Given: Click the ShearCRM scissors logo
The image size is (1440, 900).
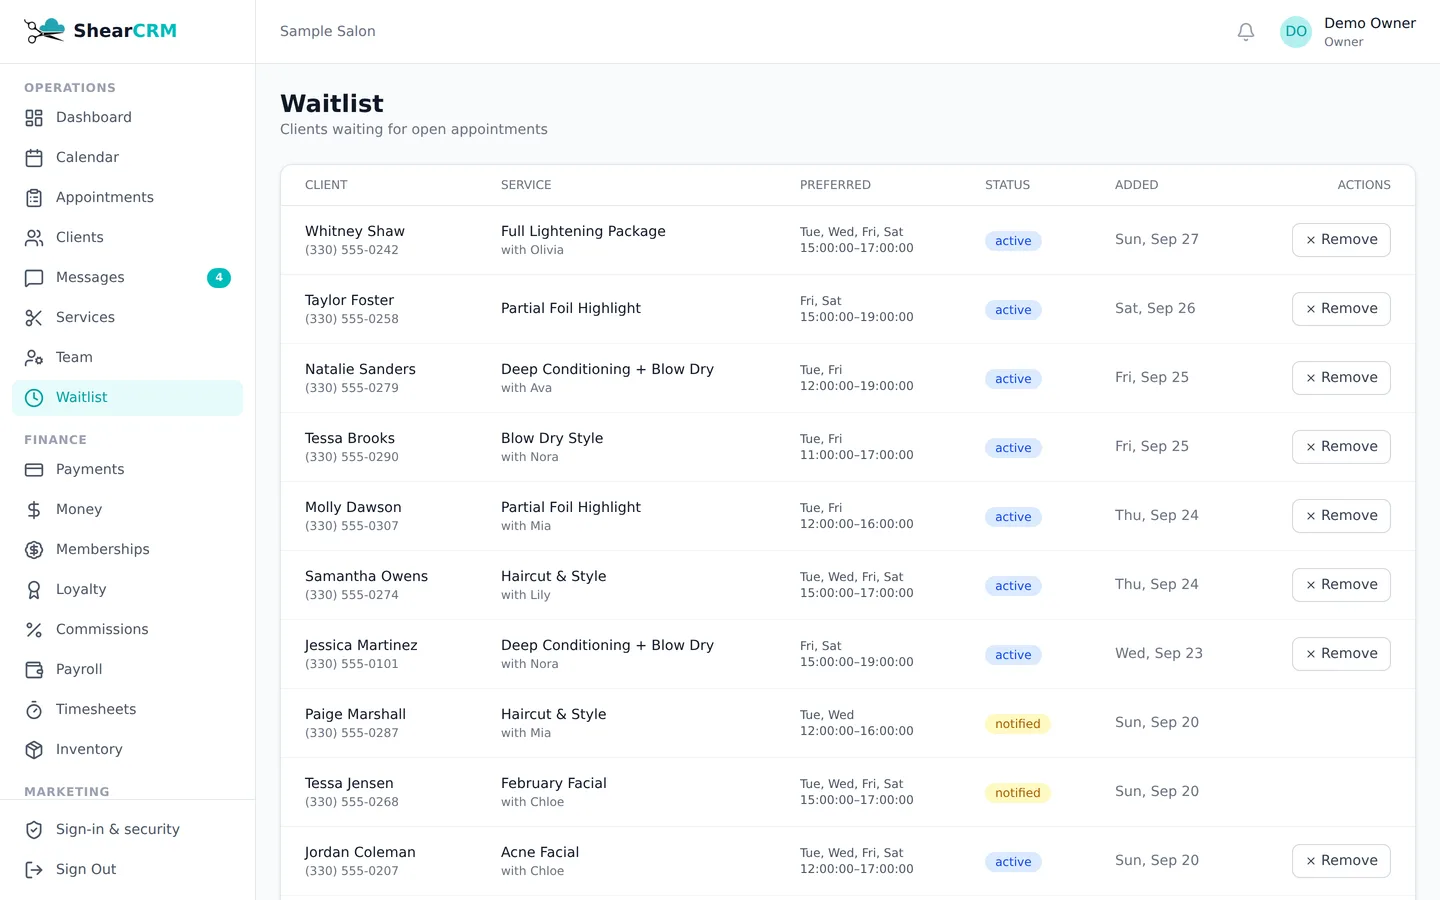Looking at the screenshot, I should click(45, 31).
